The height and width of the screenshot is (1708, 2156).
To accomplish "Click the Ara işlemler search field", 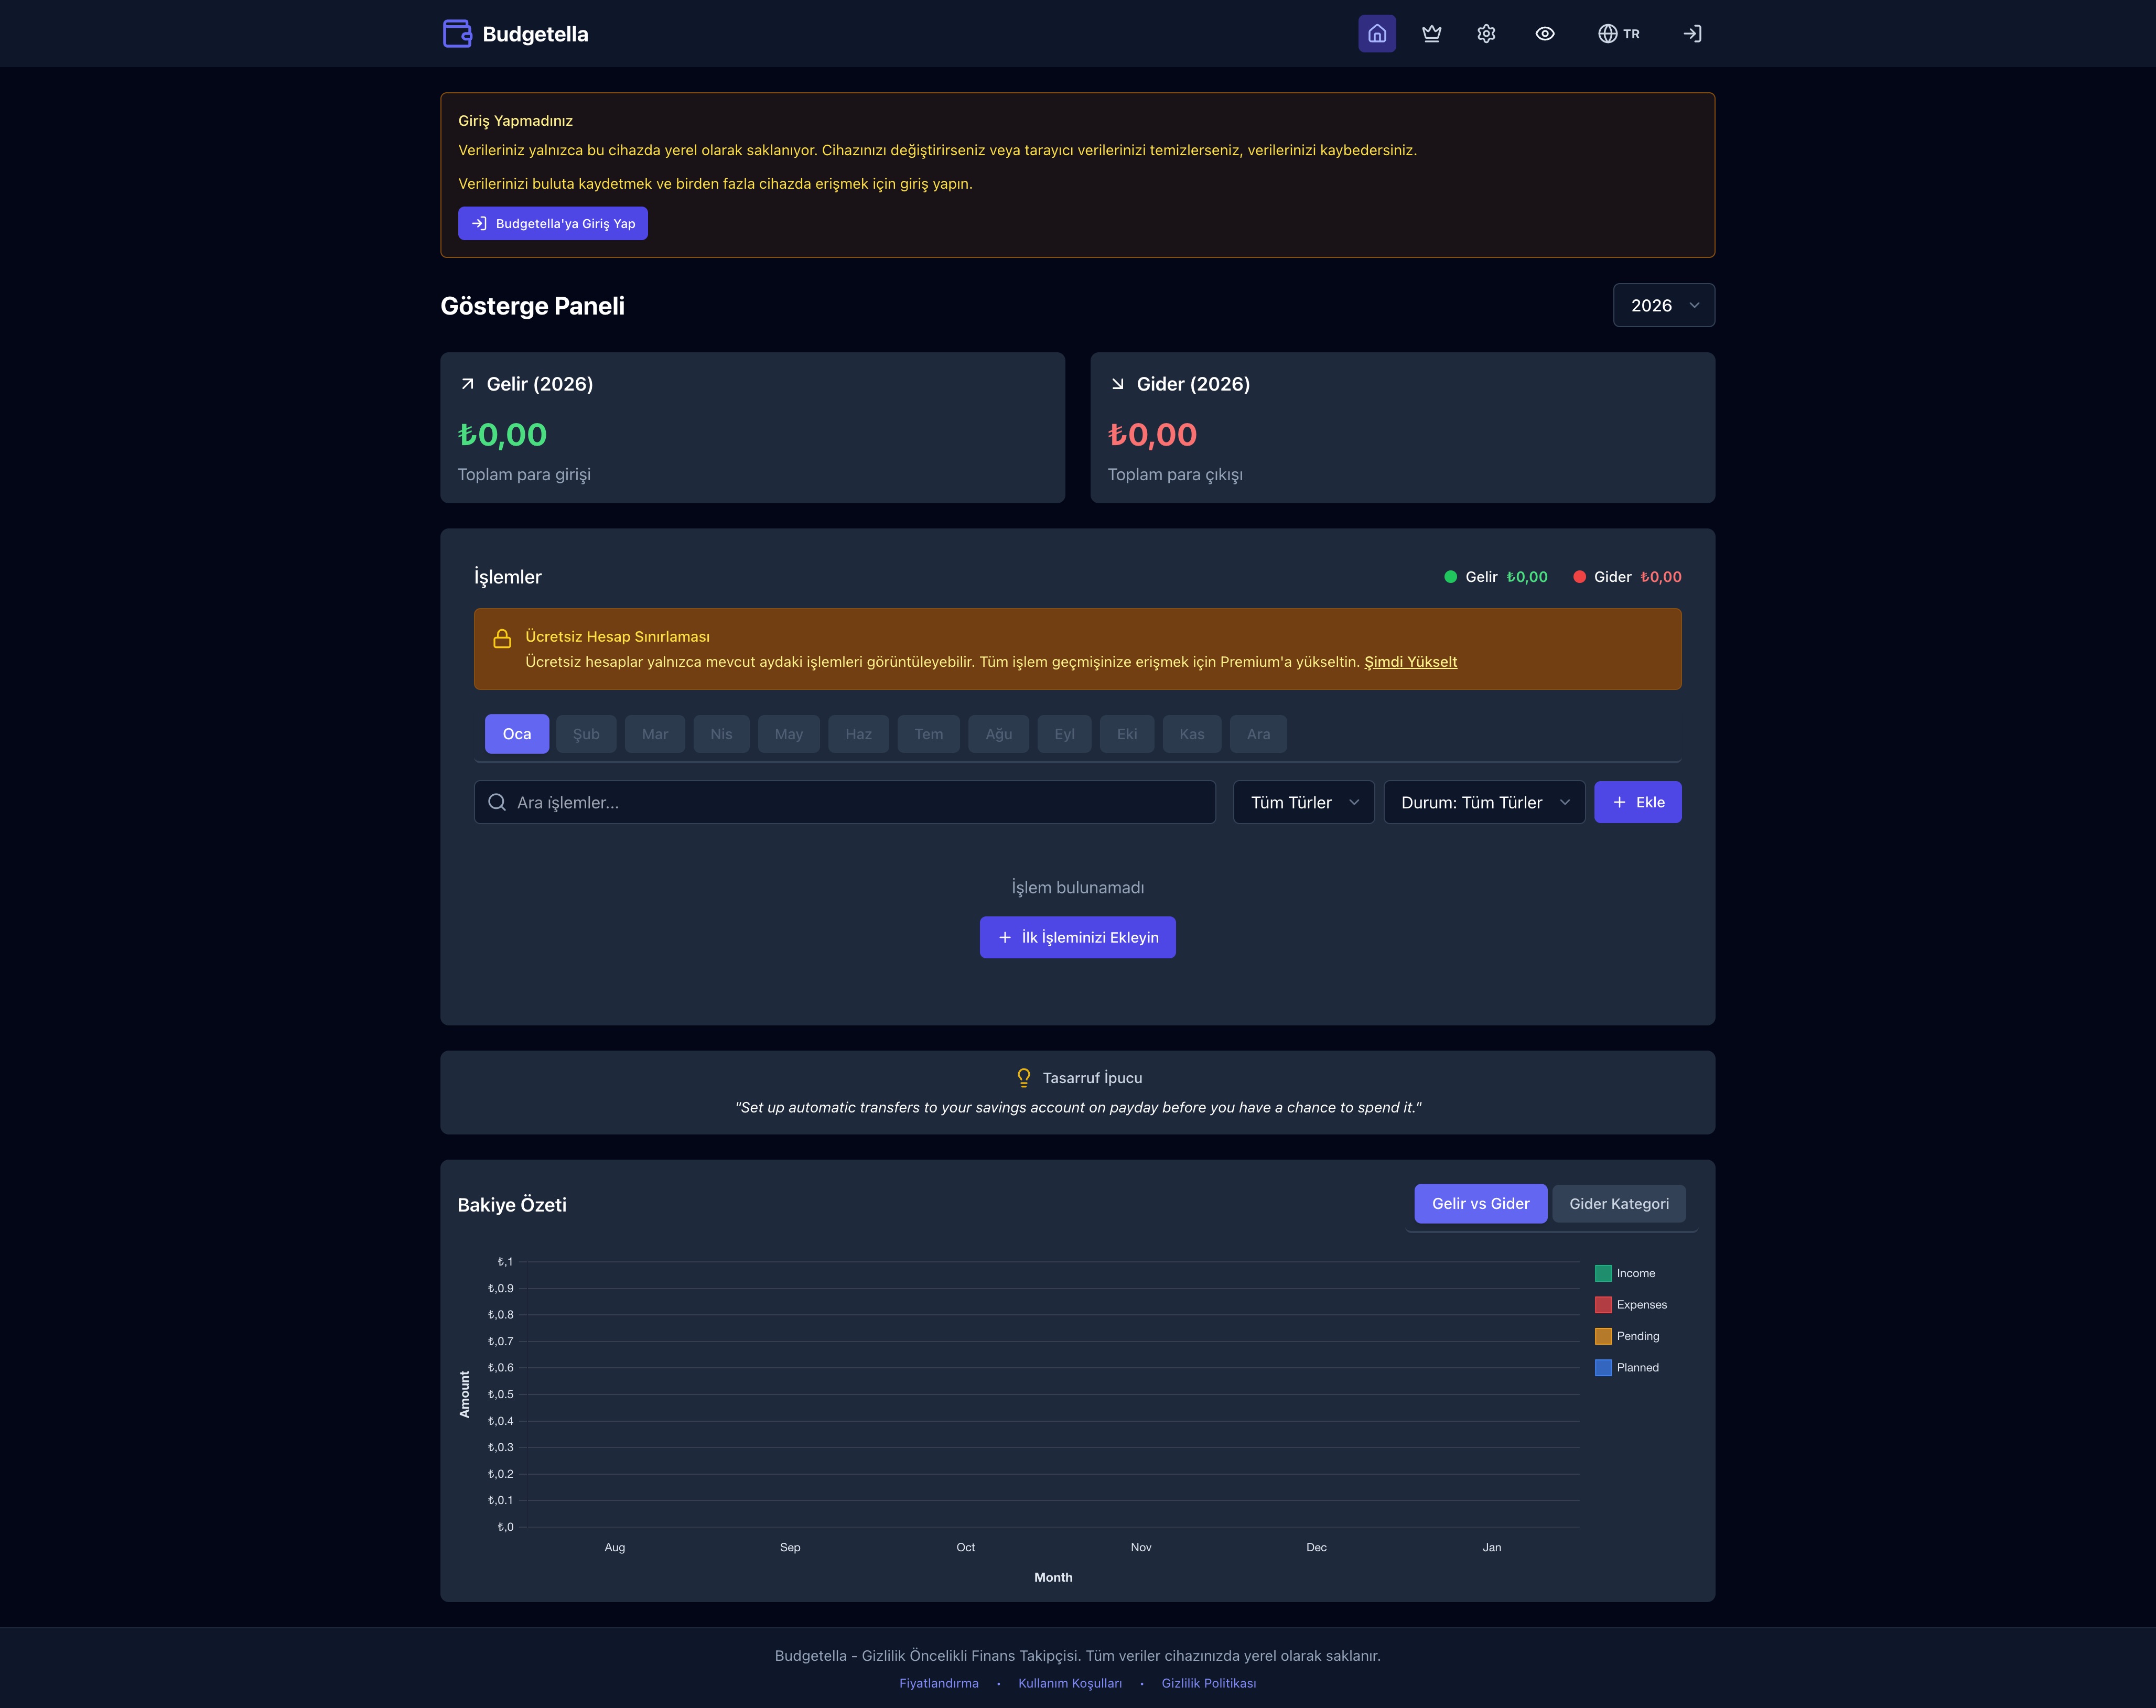I will pyautogui.click(x=845, y=802).
